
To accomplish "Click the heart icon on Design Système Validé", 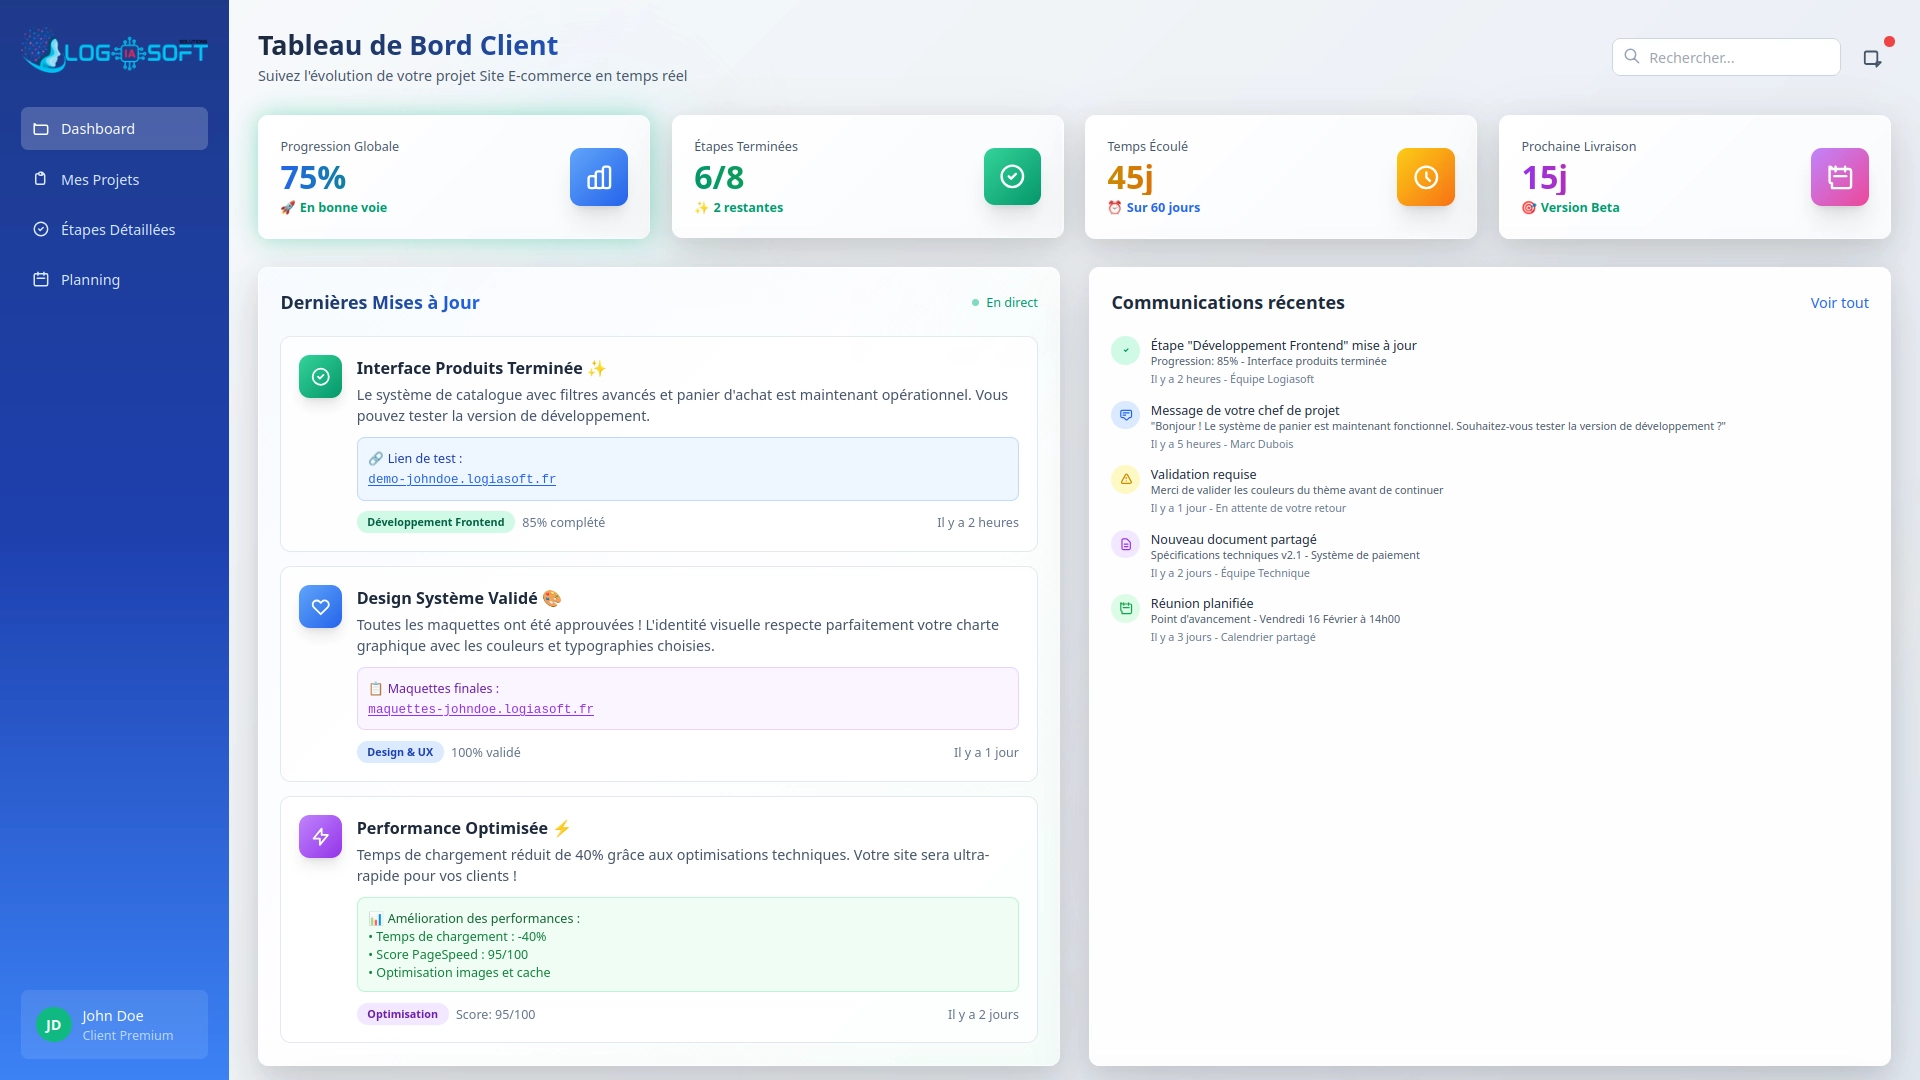I will (x=320, y=606).
